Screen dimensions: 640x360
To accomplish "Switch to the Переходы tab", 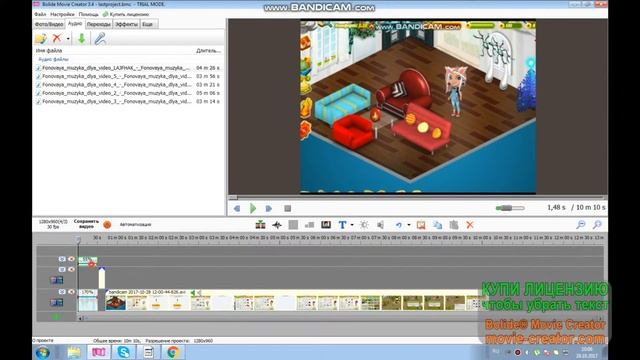I will pos(98,24).
